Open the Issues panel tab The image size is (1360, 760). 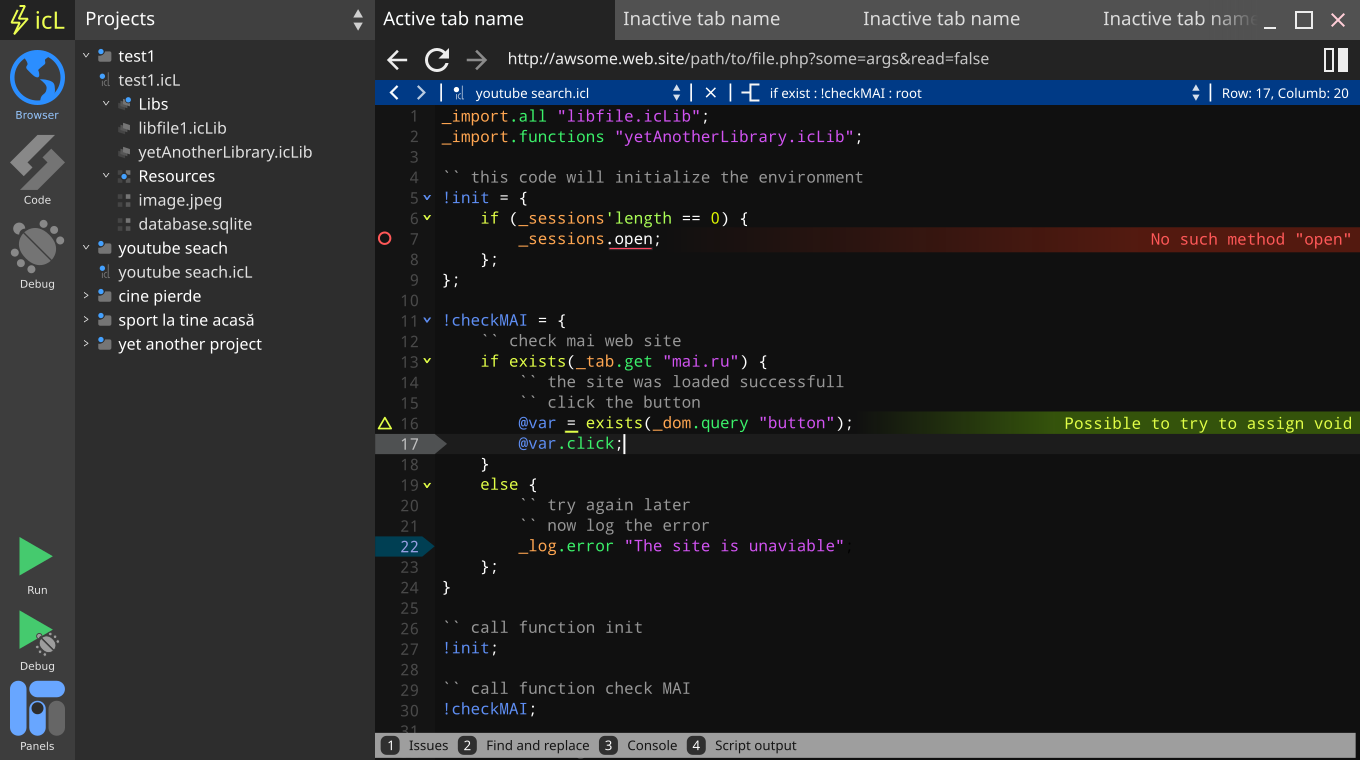pyautogui.click(x=416, y=745)
